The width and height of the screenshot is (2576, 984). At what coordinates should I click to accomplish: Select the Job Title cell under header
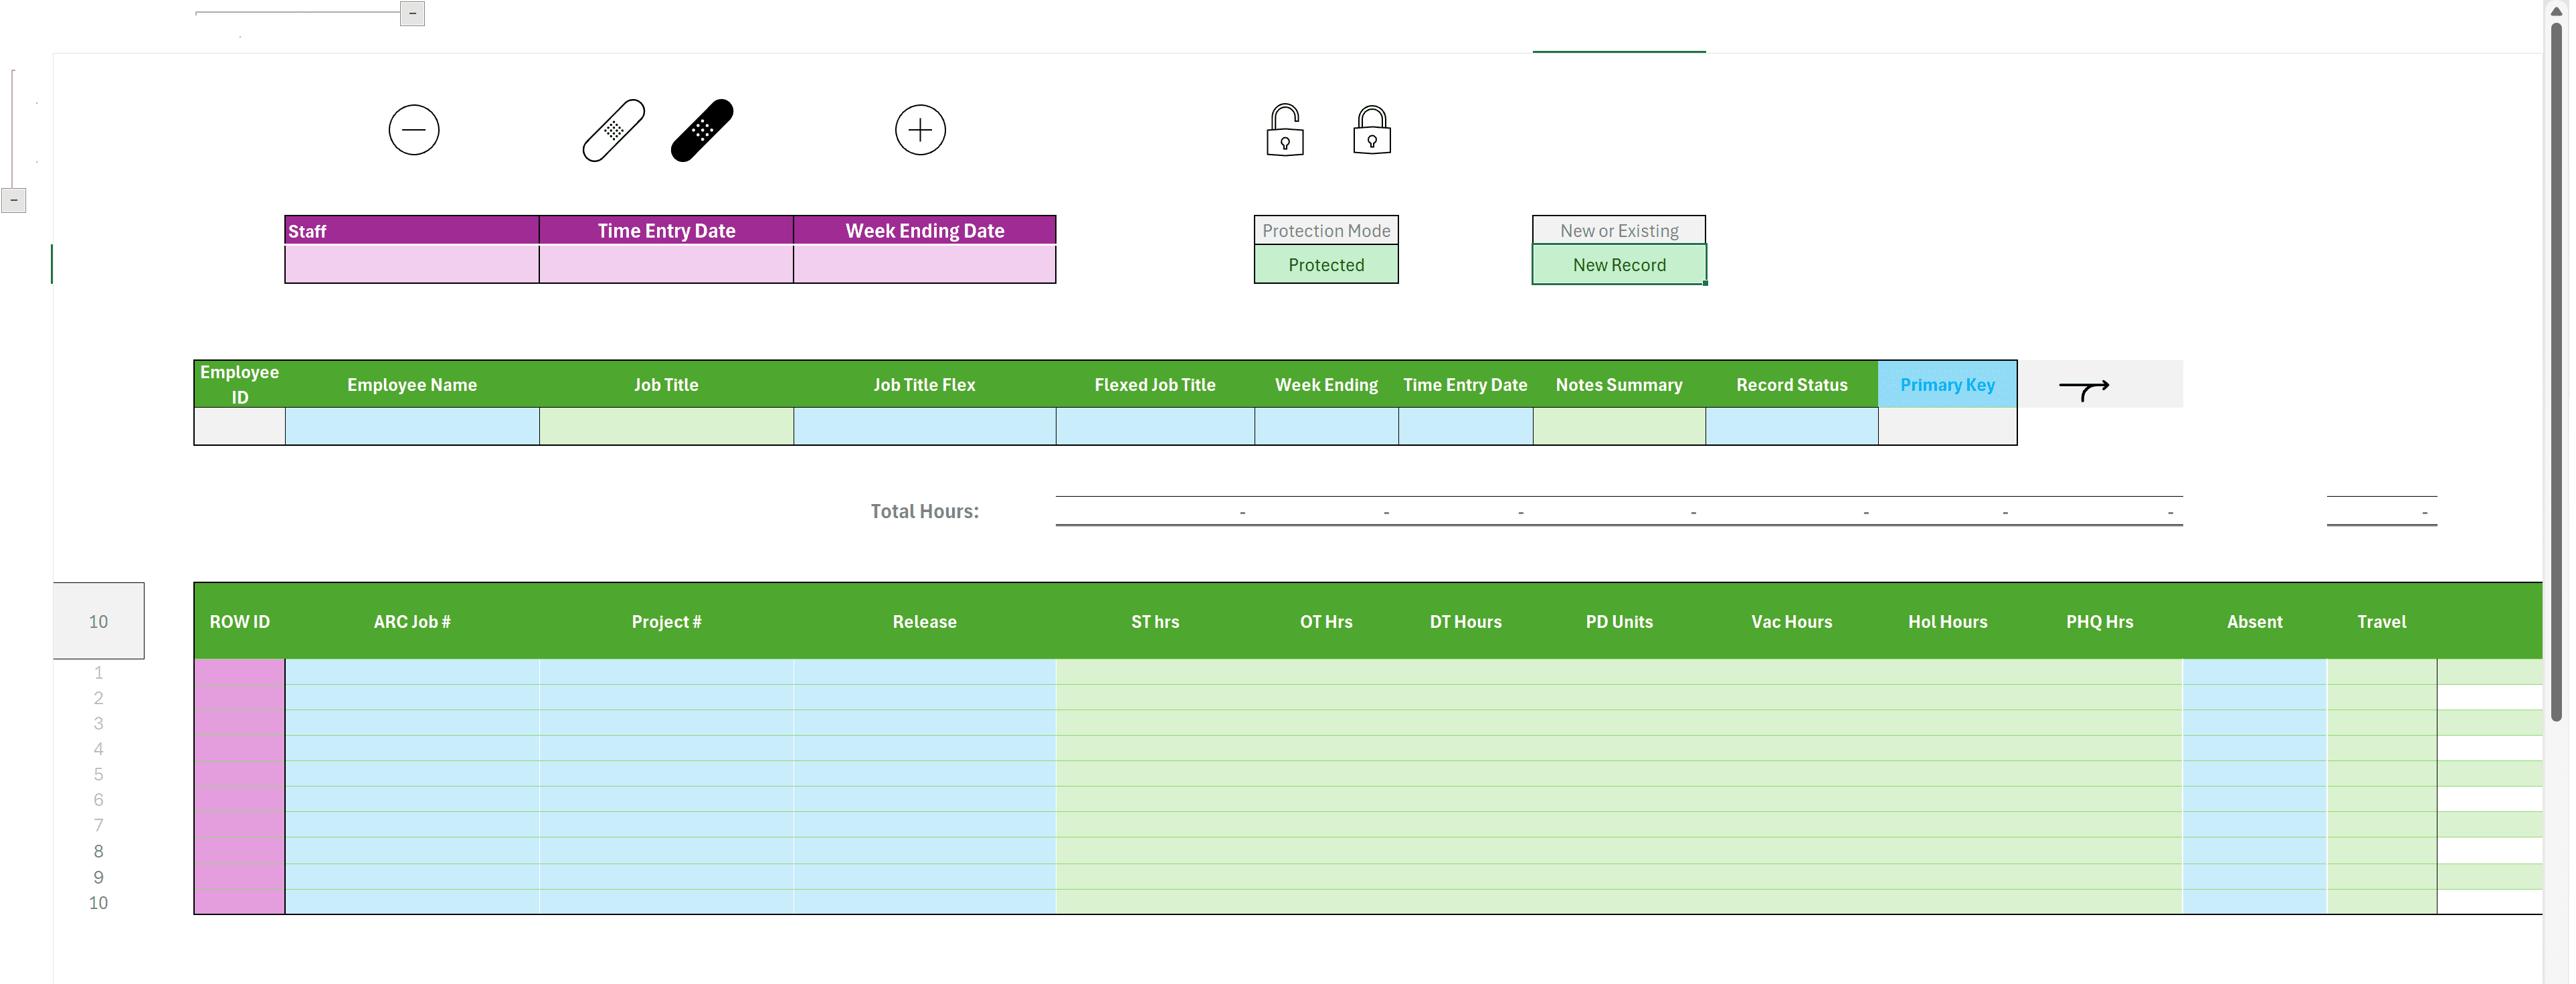coord(666,426)
